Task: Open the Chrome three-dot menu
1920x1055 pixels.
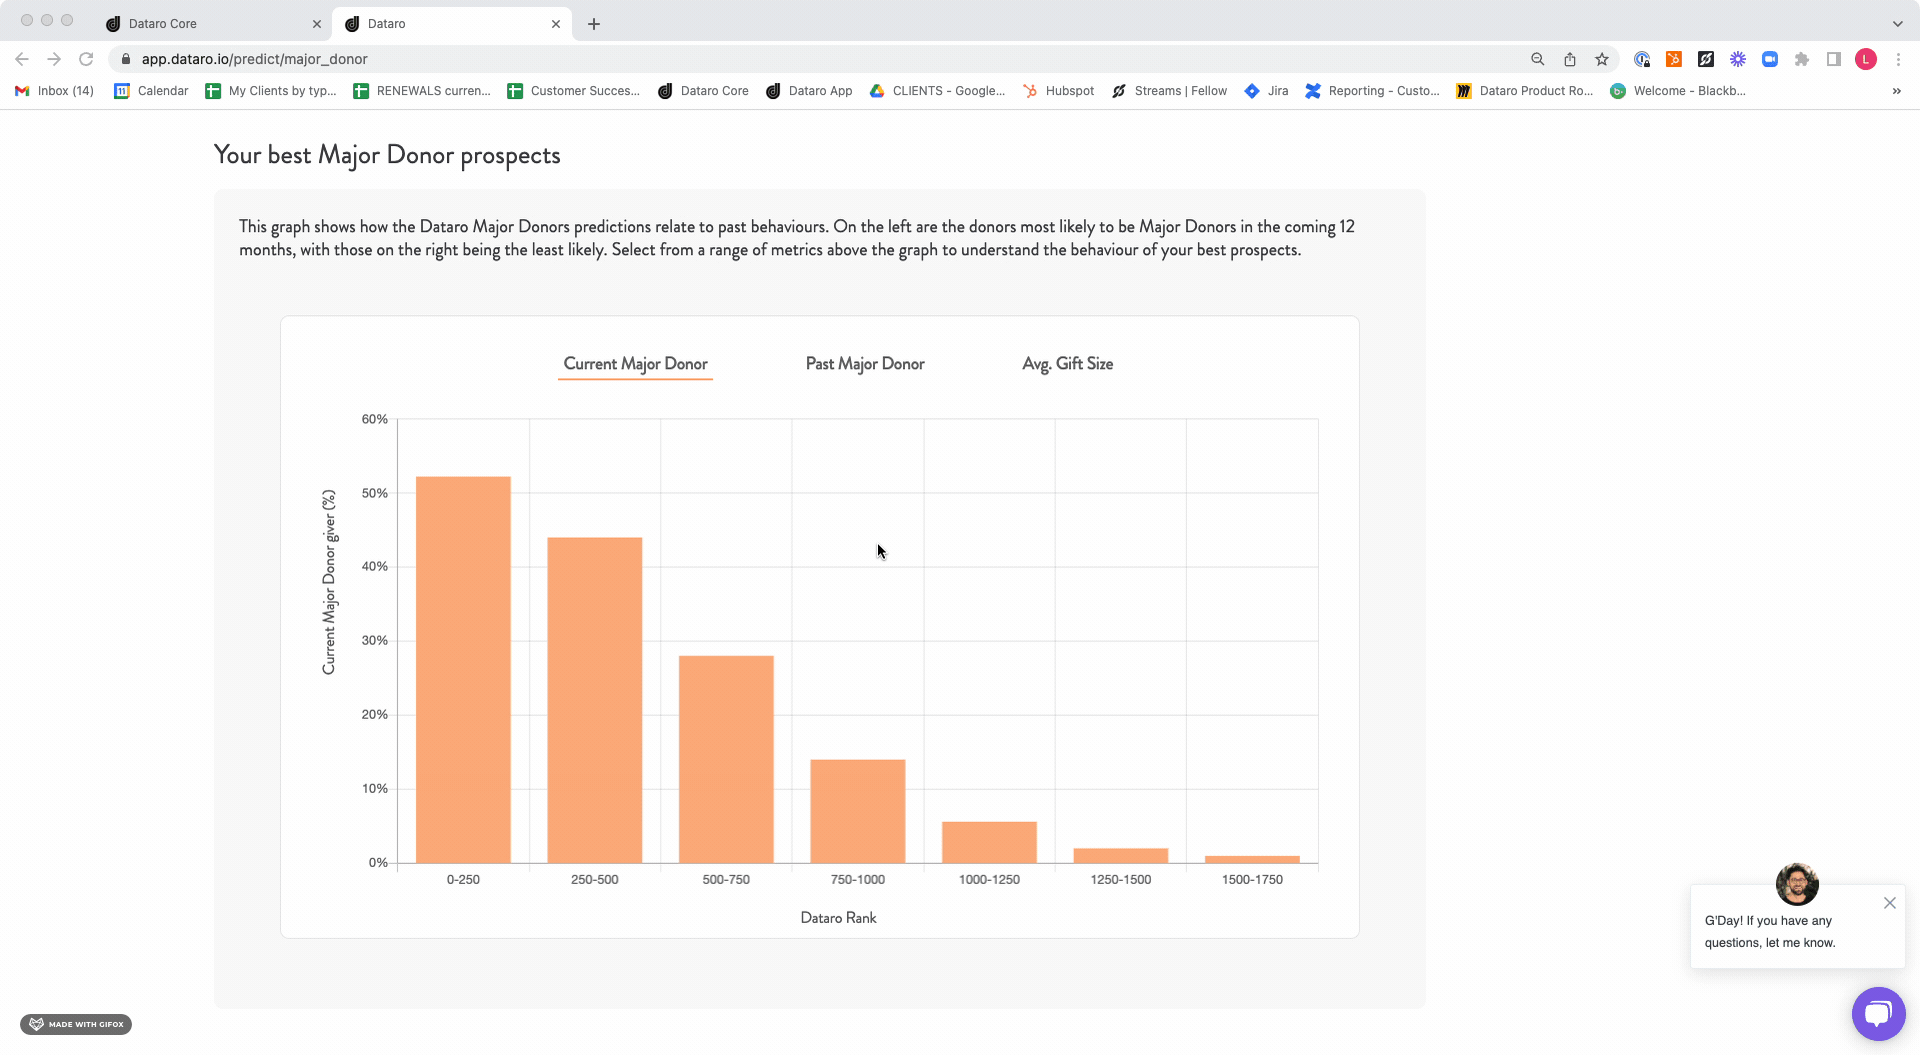Action: click(1898, 59)
